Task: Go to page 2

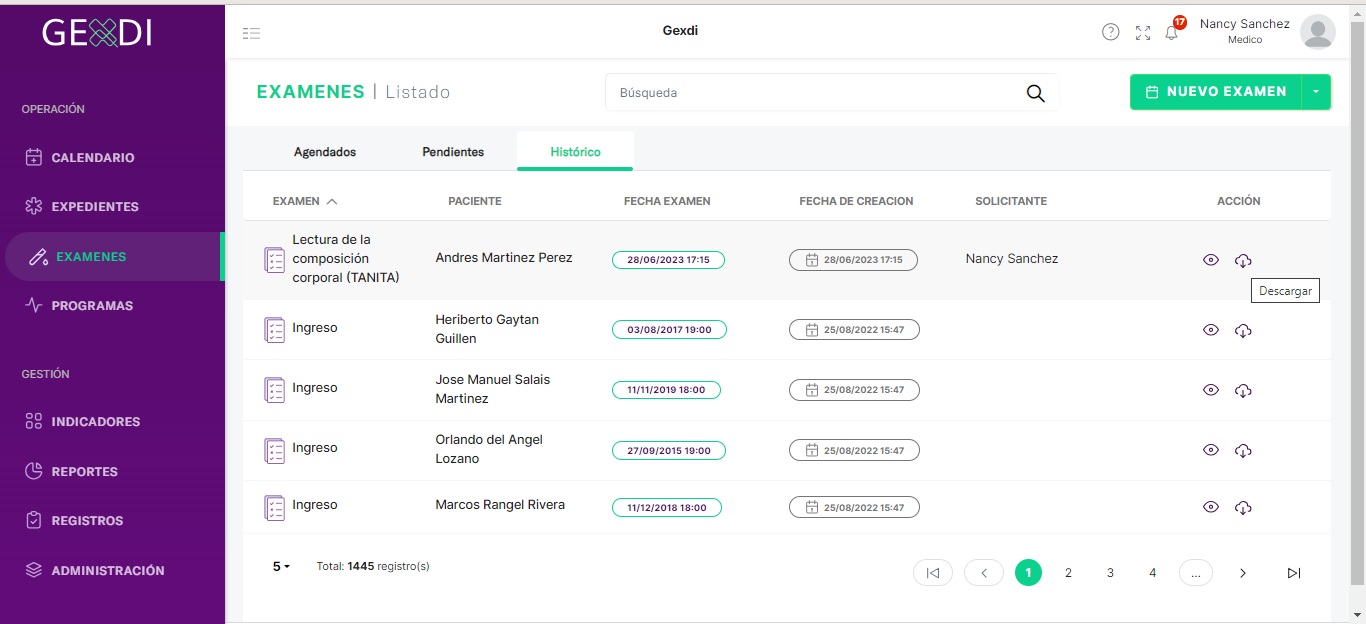Action: (x=1068, y=573)
